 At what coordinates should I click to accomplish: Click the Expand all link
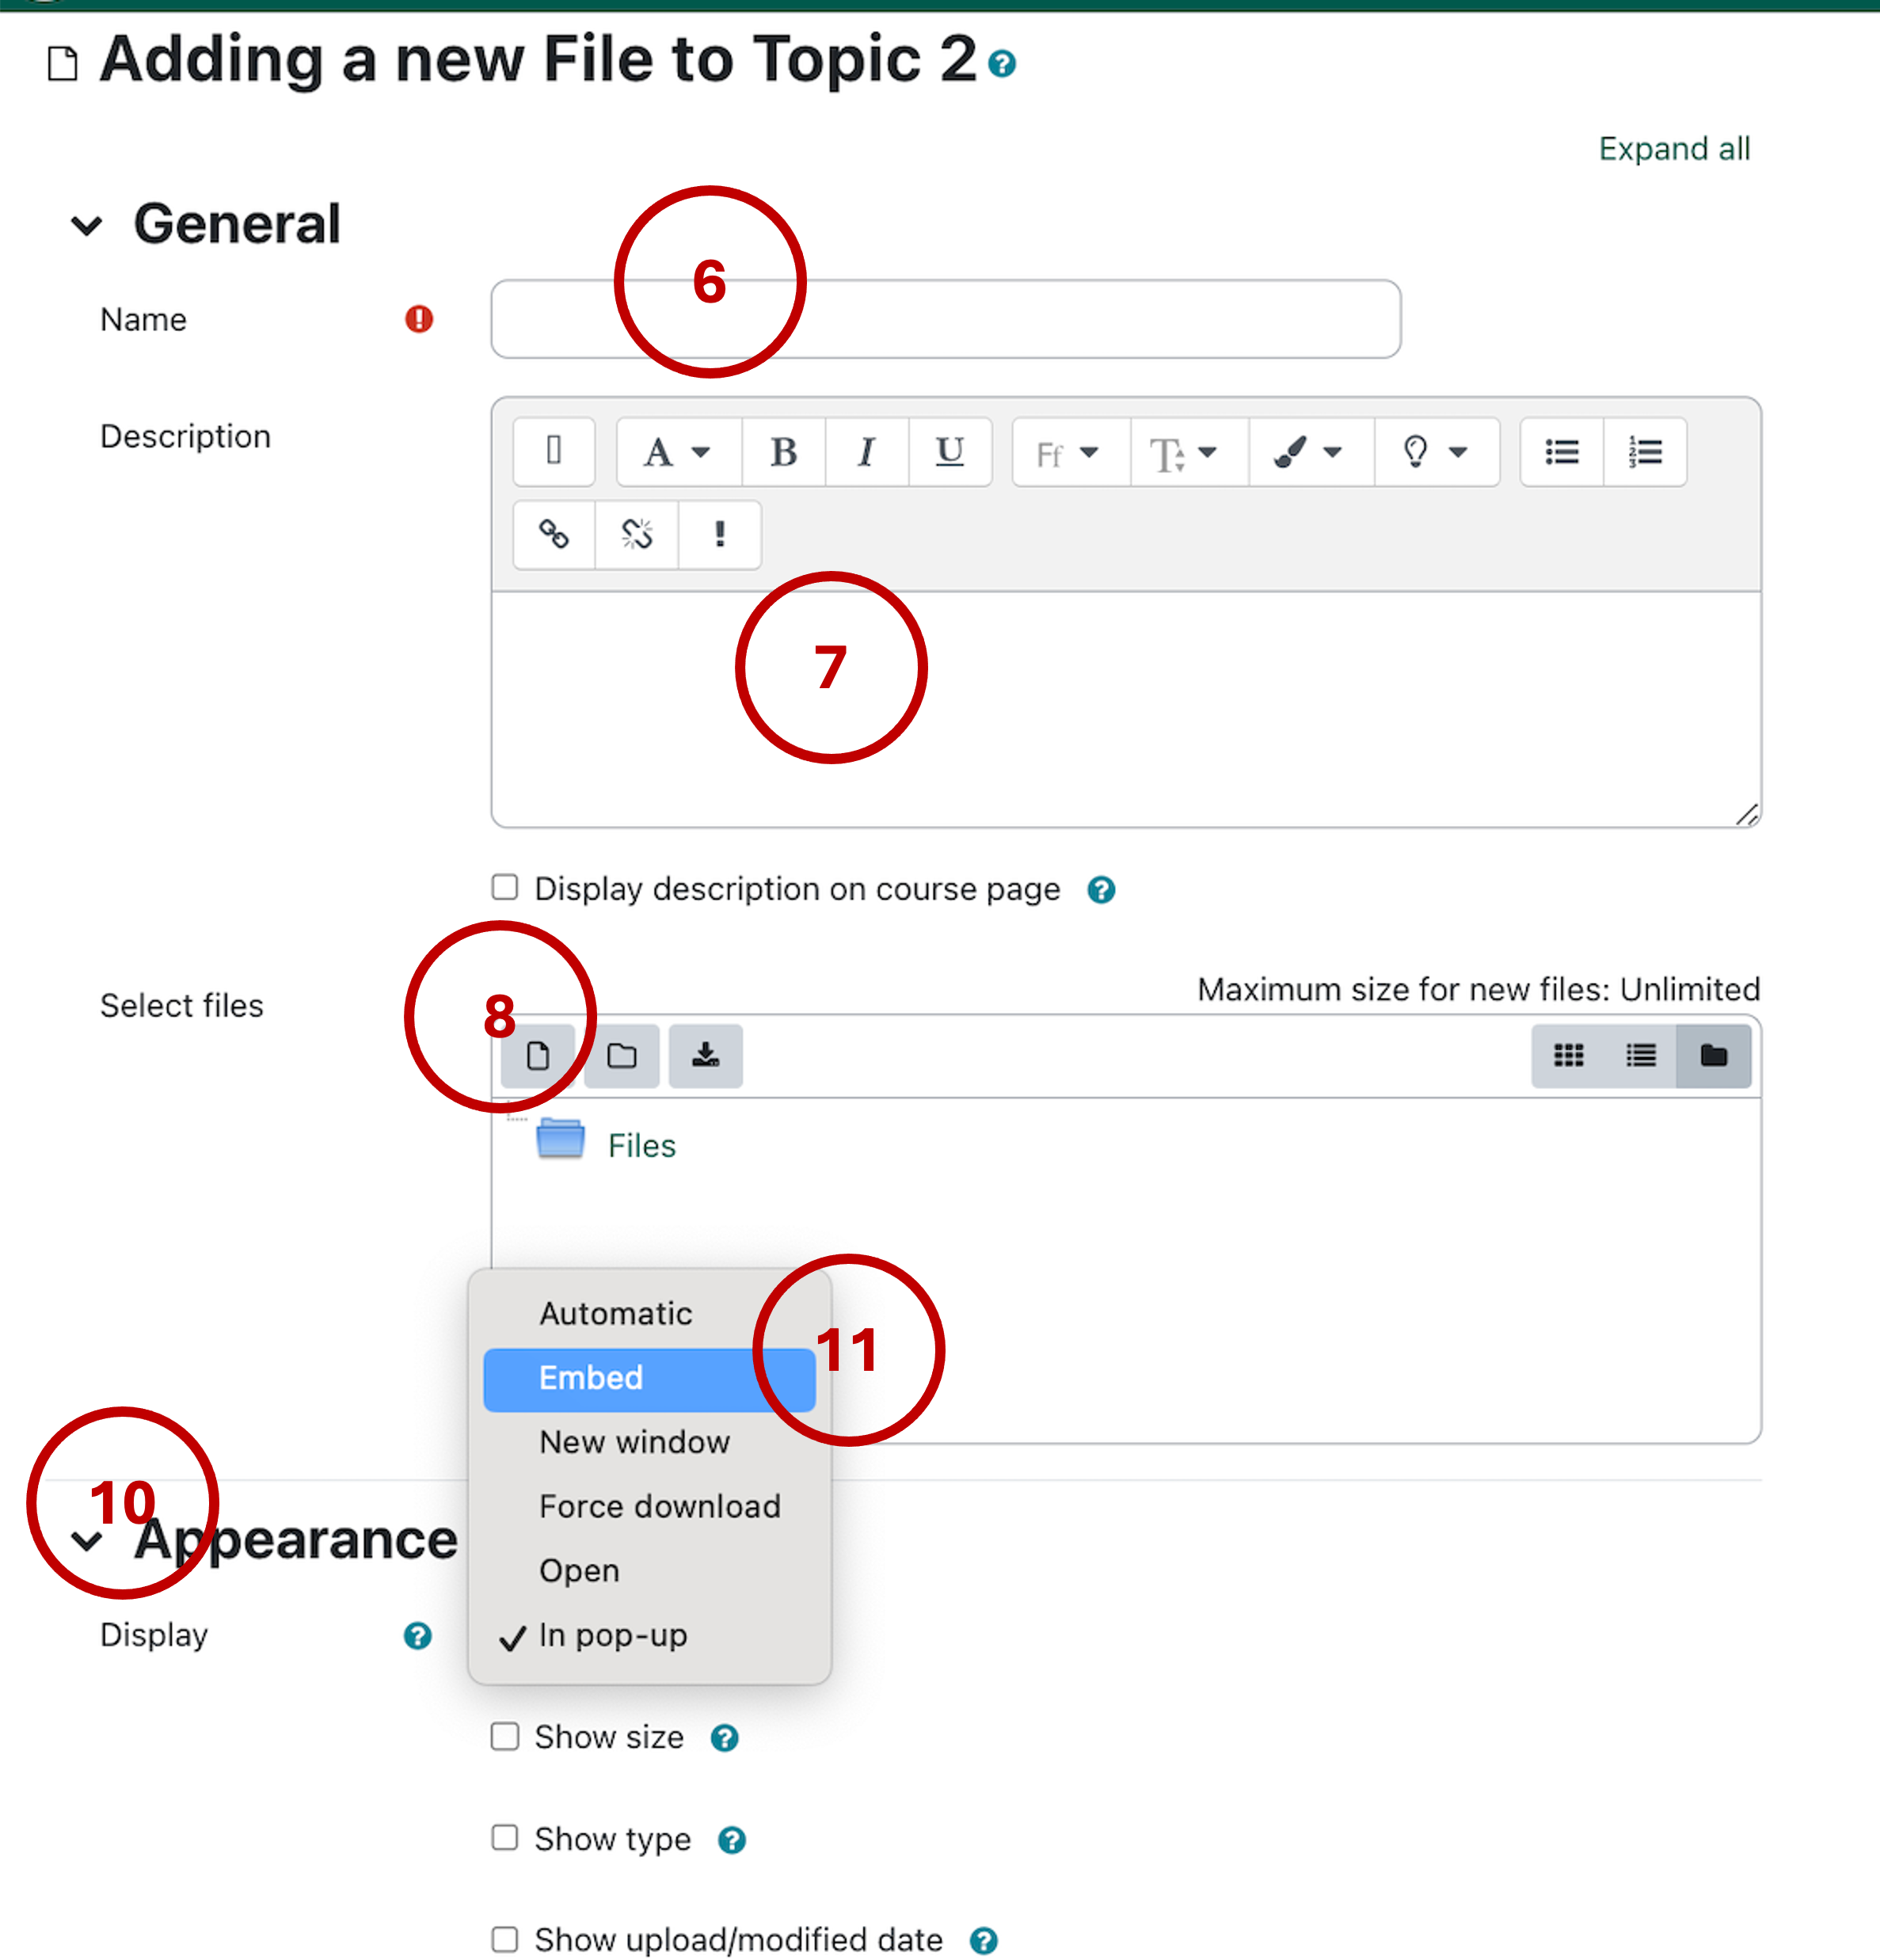click(x=1674, y=148)
